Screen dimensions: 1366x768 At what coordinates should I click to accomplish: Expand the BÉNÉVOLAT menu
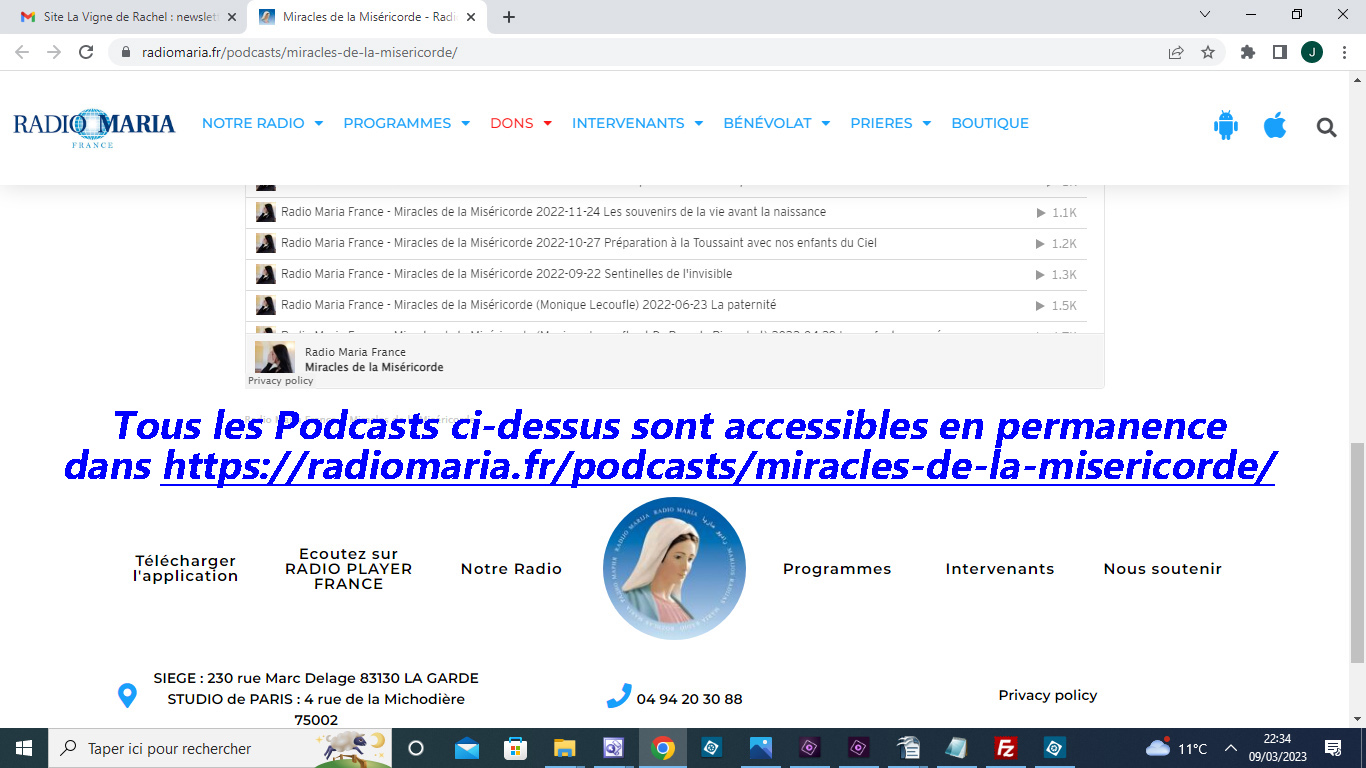[x=777, y=123]
